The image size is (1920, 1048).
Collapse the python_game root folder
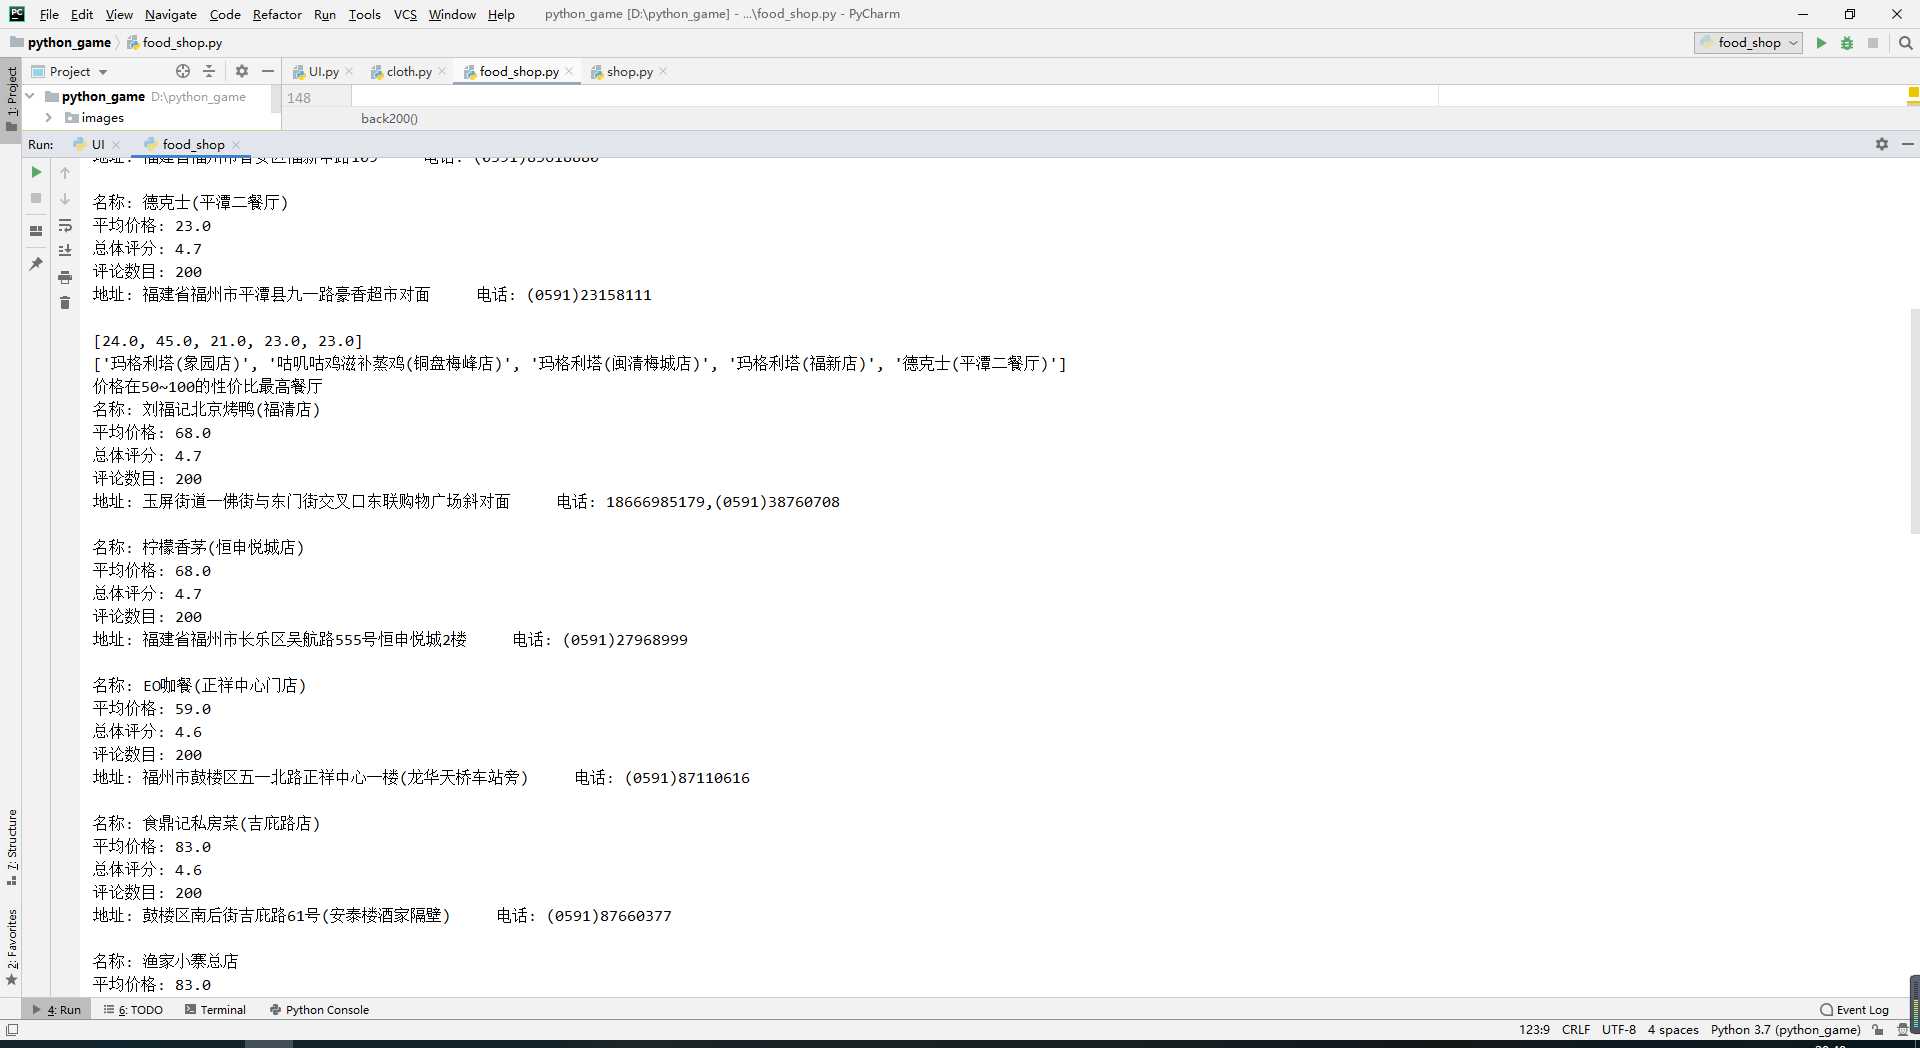[30, 96]
